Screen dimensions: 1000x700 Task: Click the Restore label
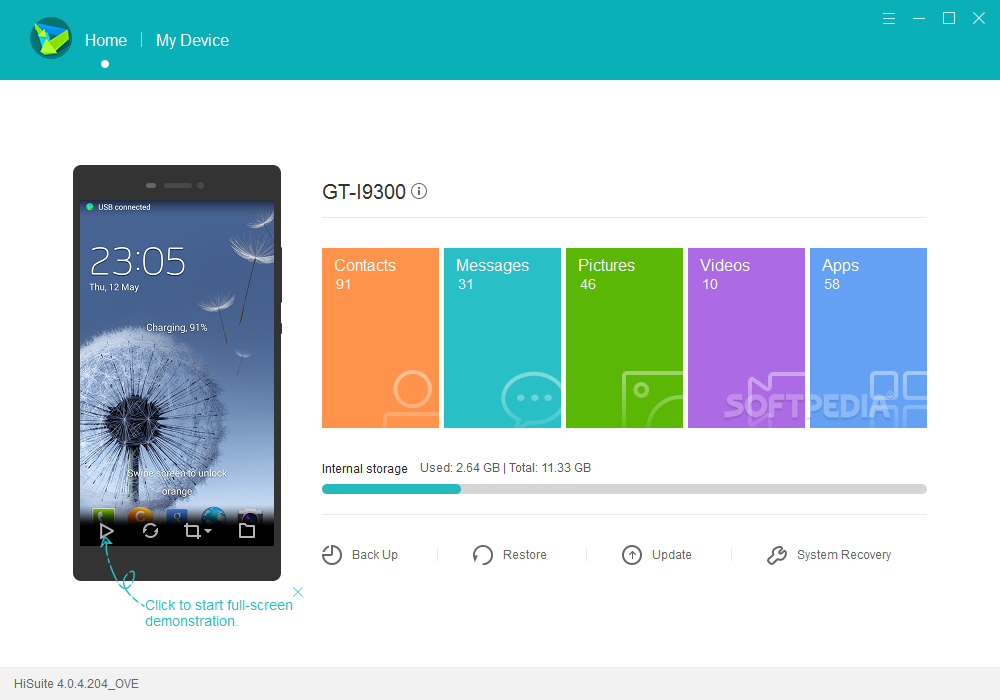pos(524,555)
